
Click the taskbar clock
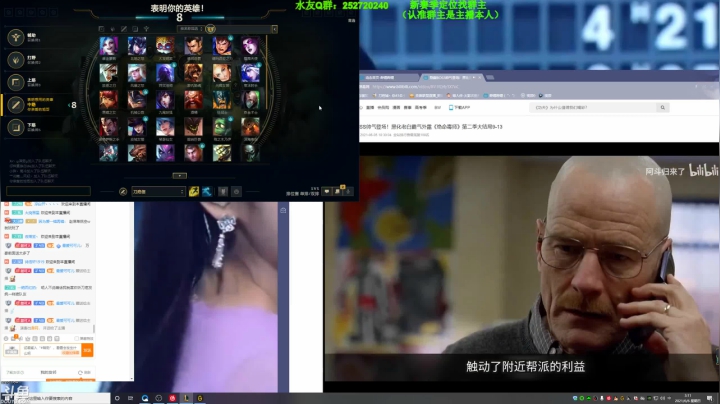point(687,398)
